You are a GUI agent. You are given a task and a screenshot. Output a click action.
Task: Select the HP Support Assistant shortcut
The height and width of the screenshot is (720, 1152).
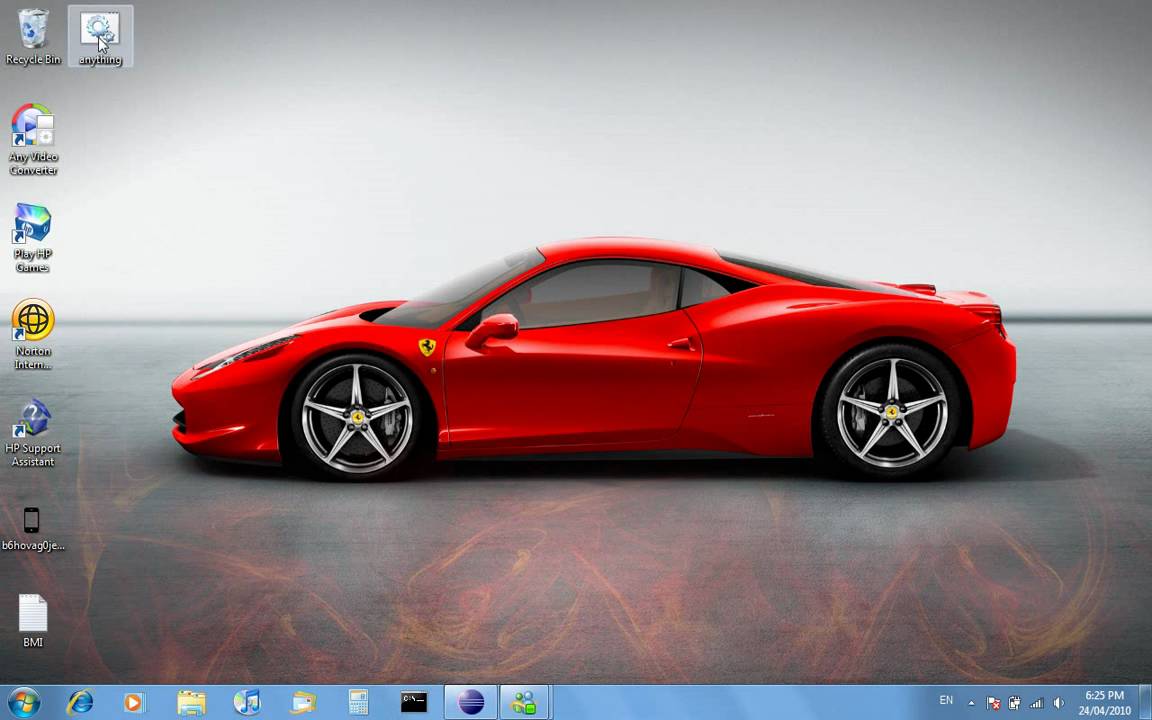[x=33, y=433]
